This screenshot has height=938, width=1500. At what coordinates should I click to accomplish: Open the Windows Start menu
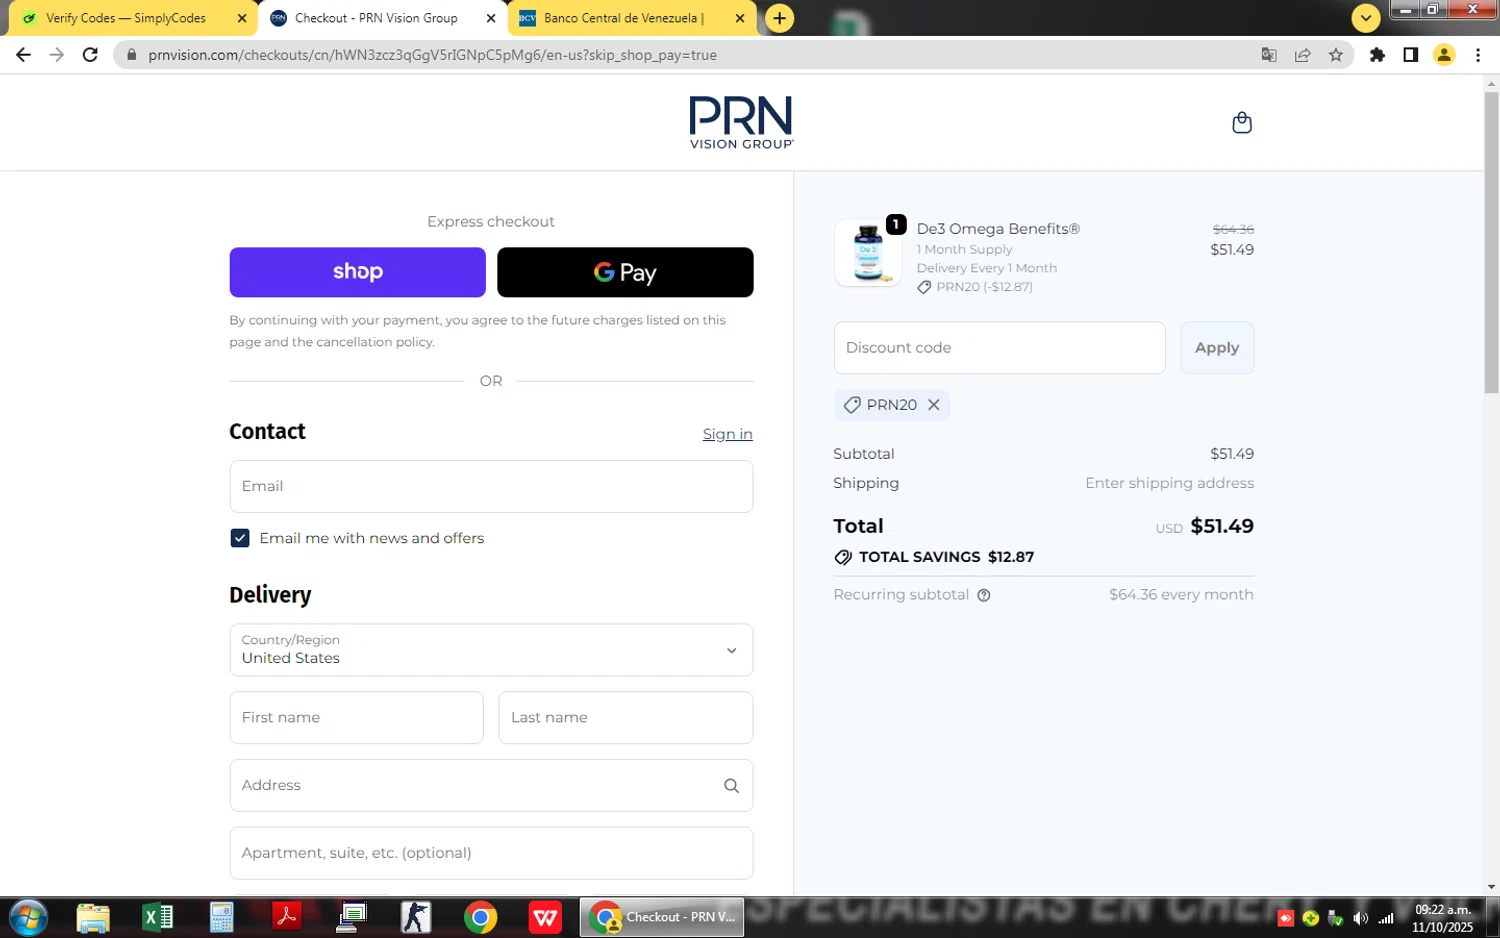point(28,917)
